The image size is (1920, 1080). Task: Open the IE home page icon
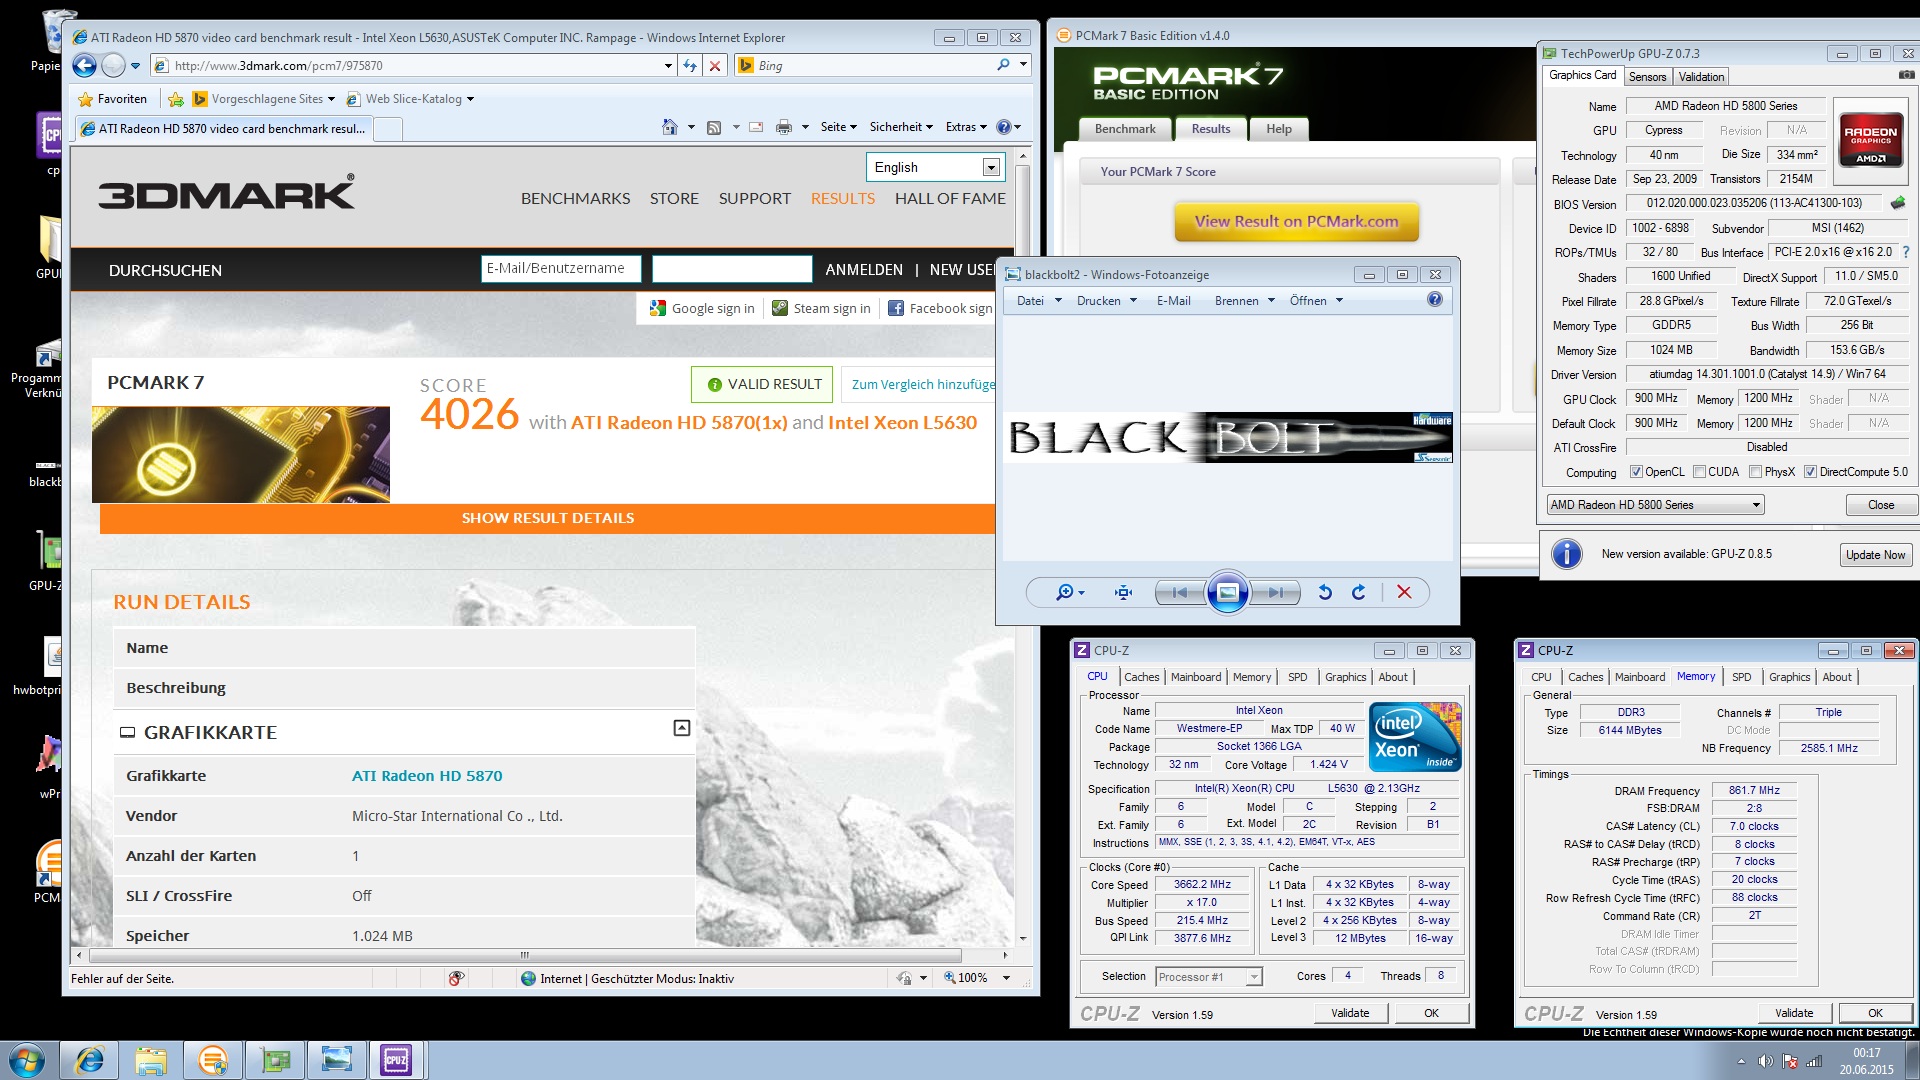(670, 127)
